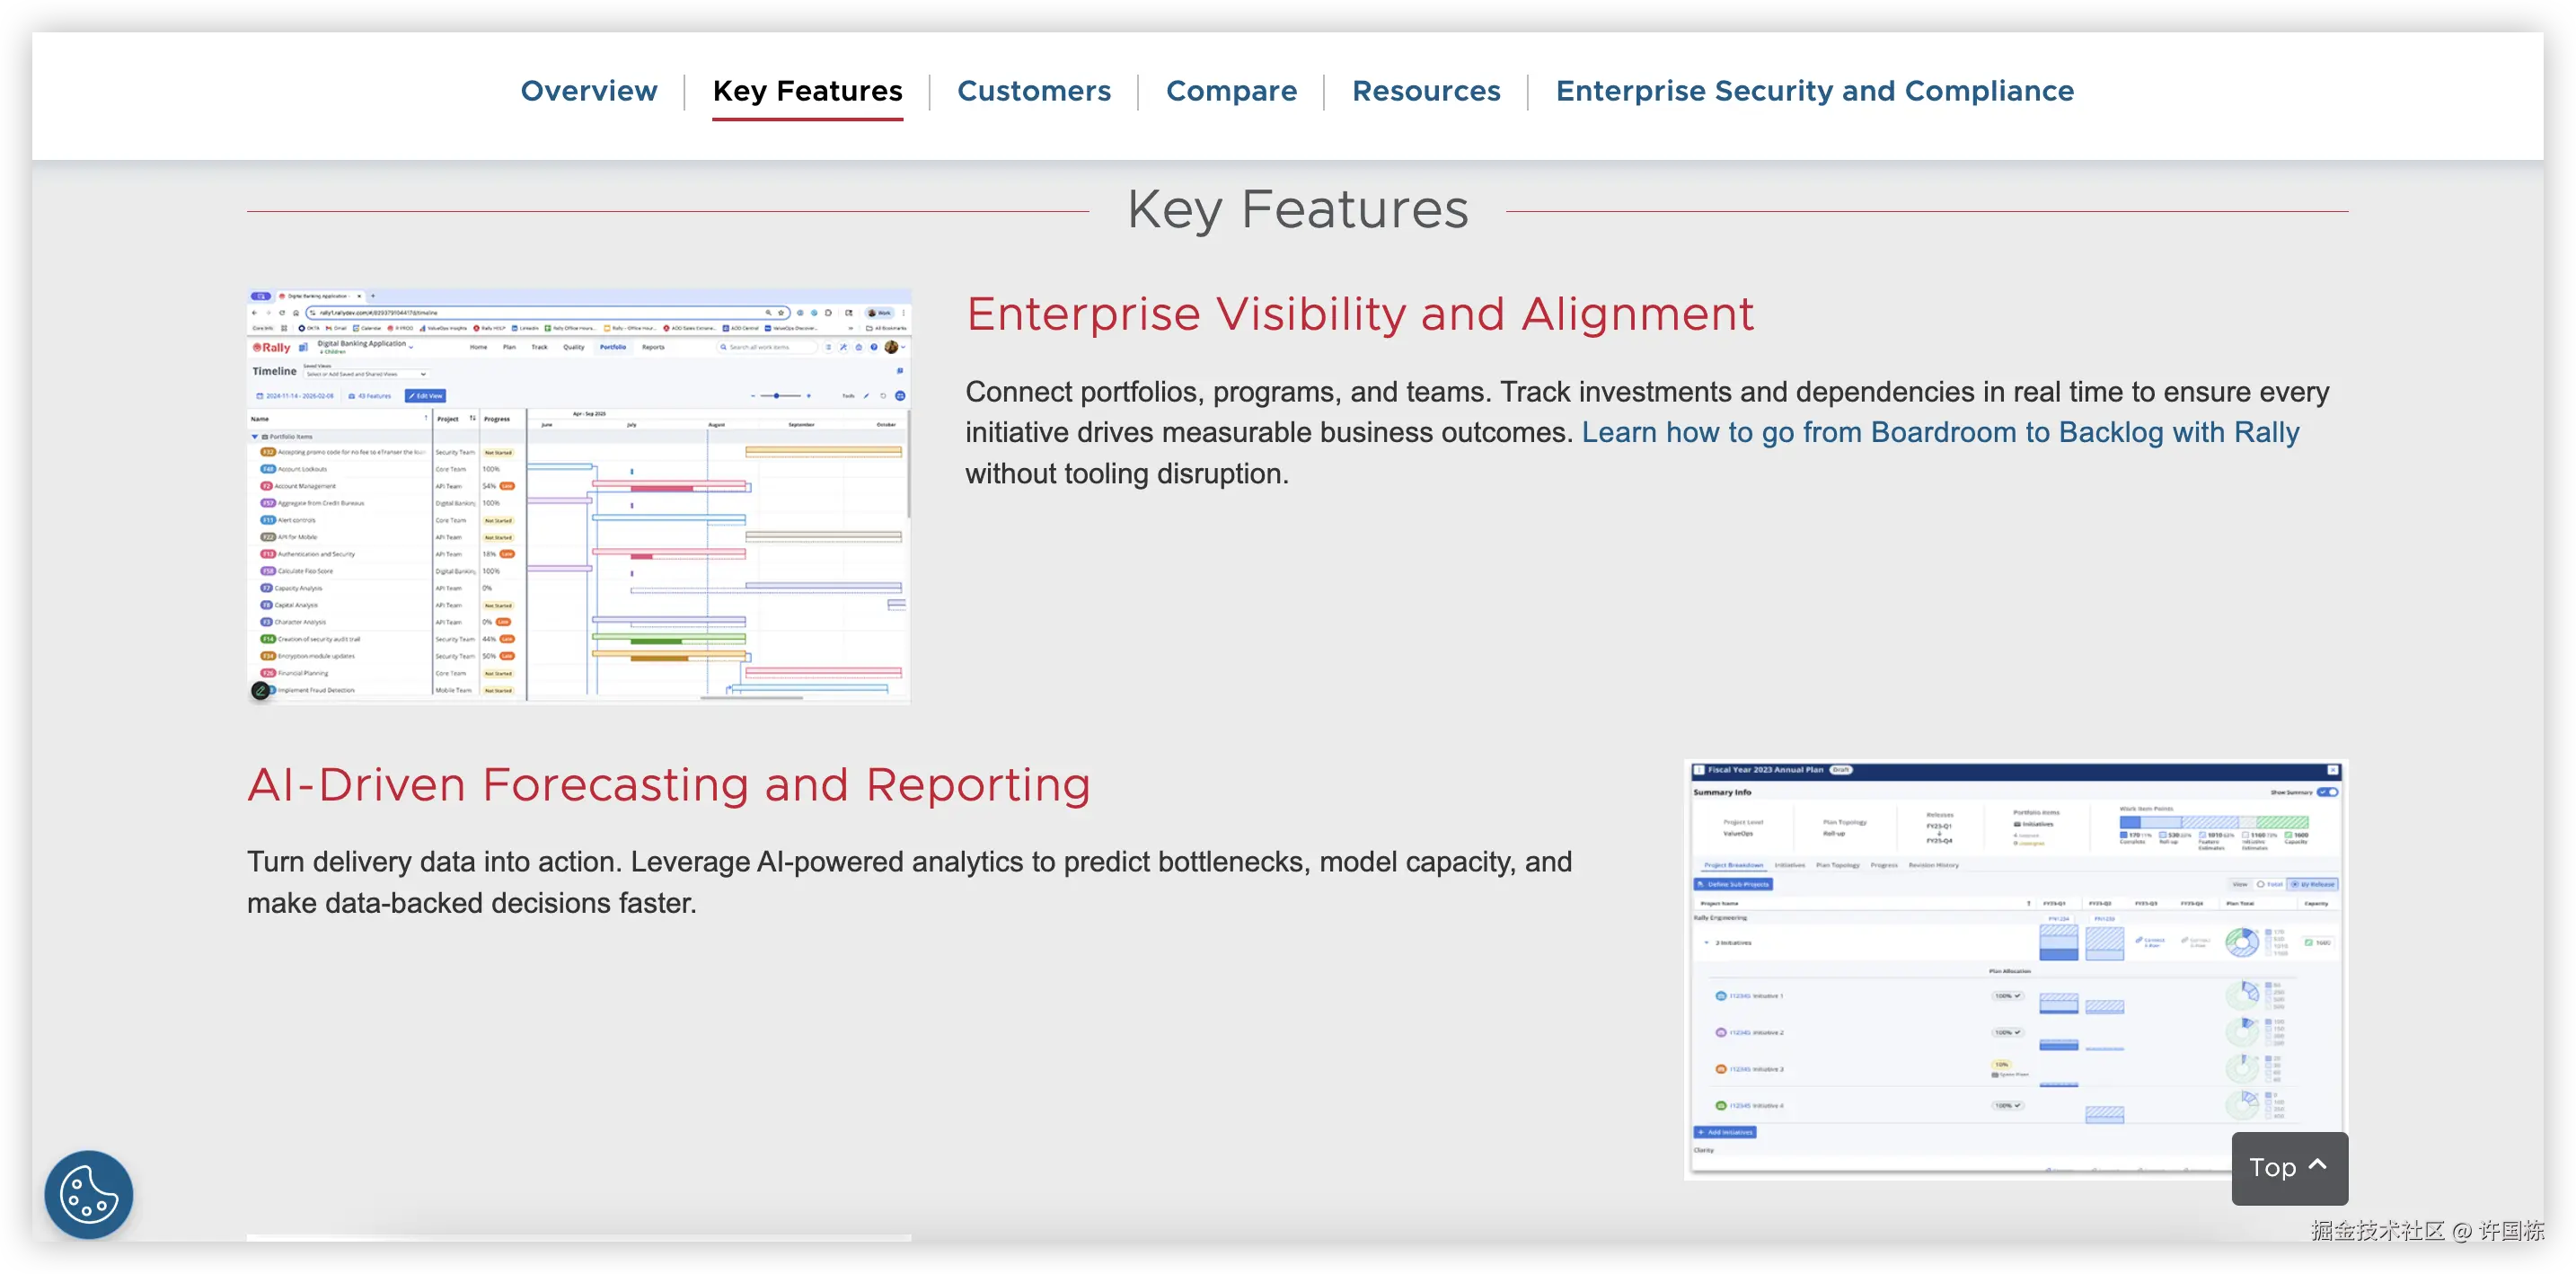Click the timeline zoom slider handle
The image size is (2576, 1274).
tap(777, 396)
